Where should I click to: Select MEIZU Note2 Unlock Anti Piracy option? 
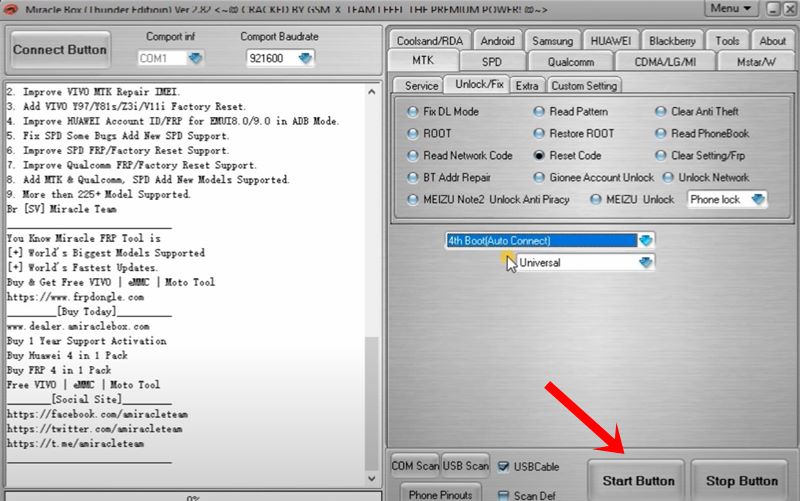pyautogui.click(x=488, y=199)
